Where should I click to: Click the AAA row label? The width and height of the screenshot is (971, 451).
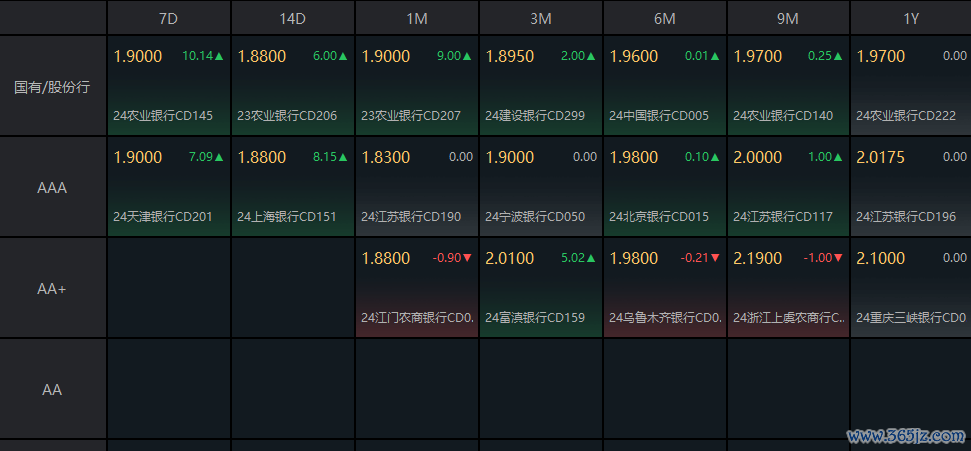53,187
